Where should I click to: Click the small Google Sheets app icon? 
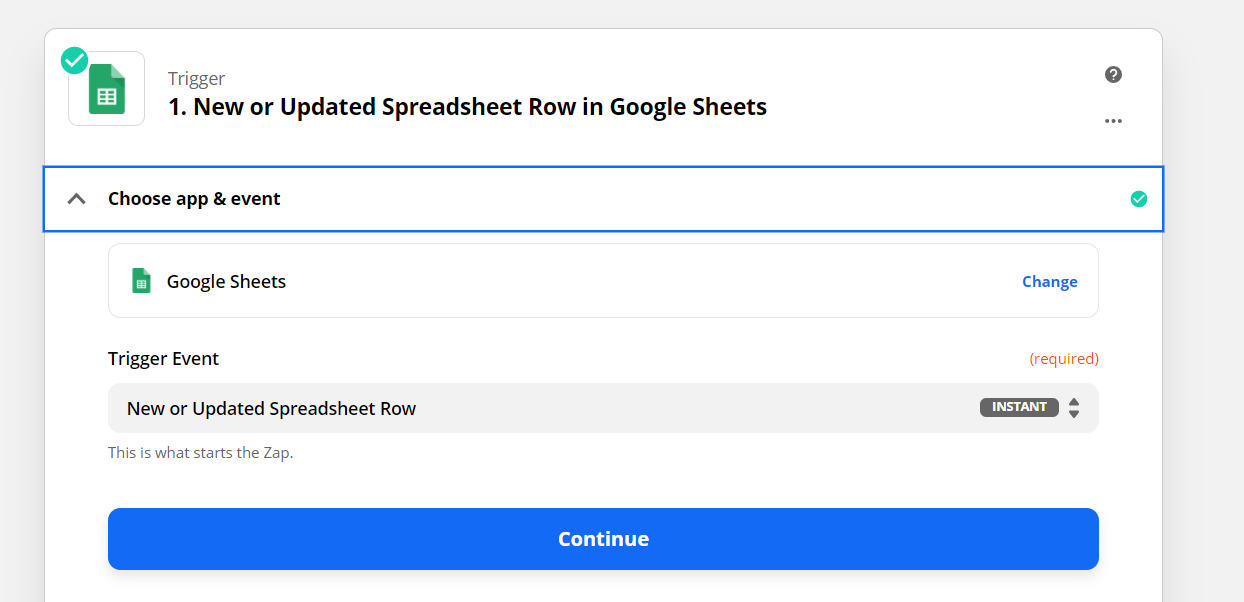click(142, 281)
